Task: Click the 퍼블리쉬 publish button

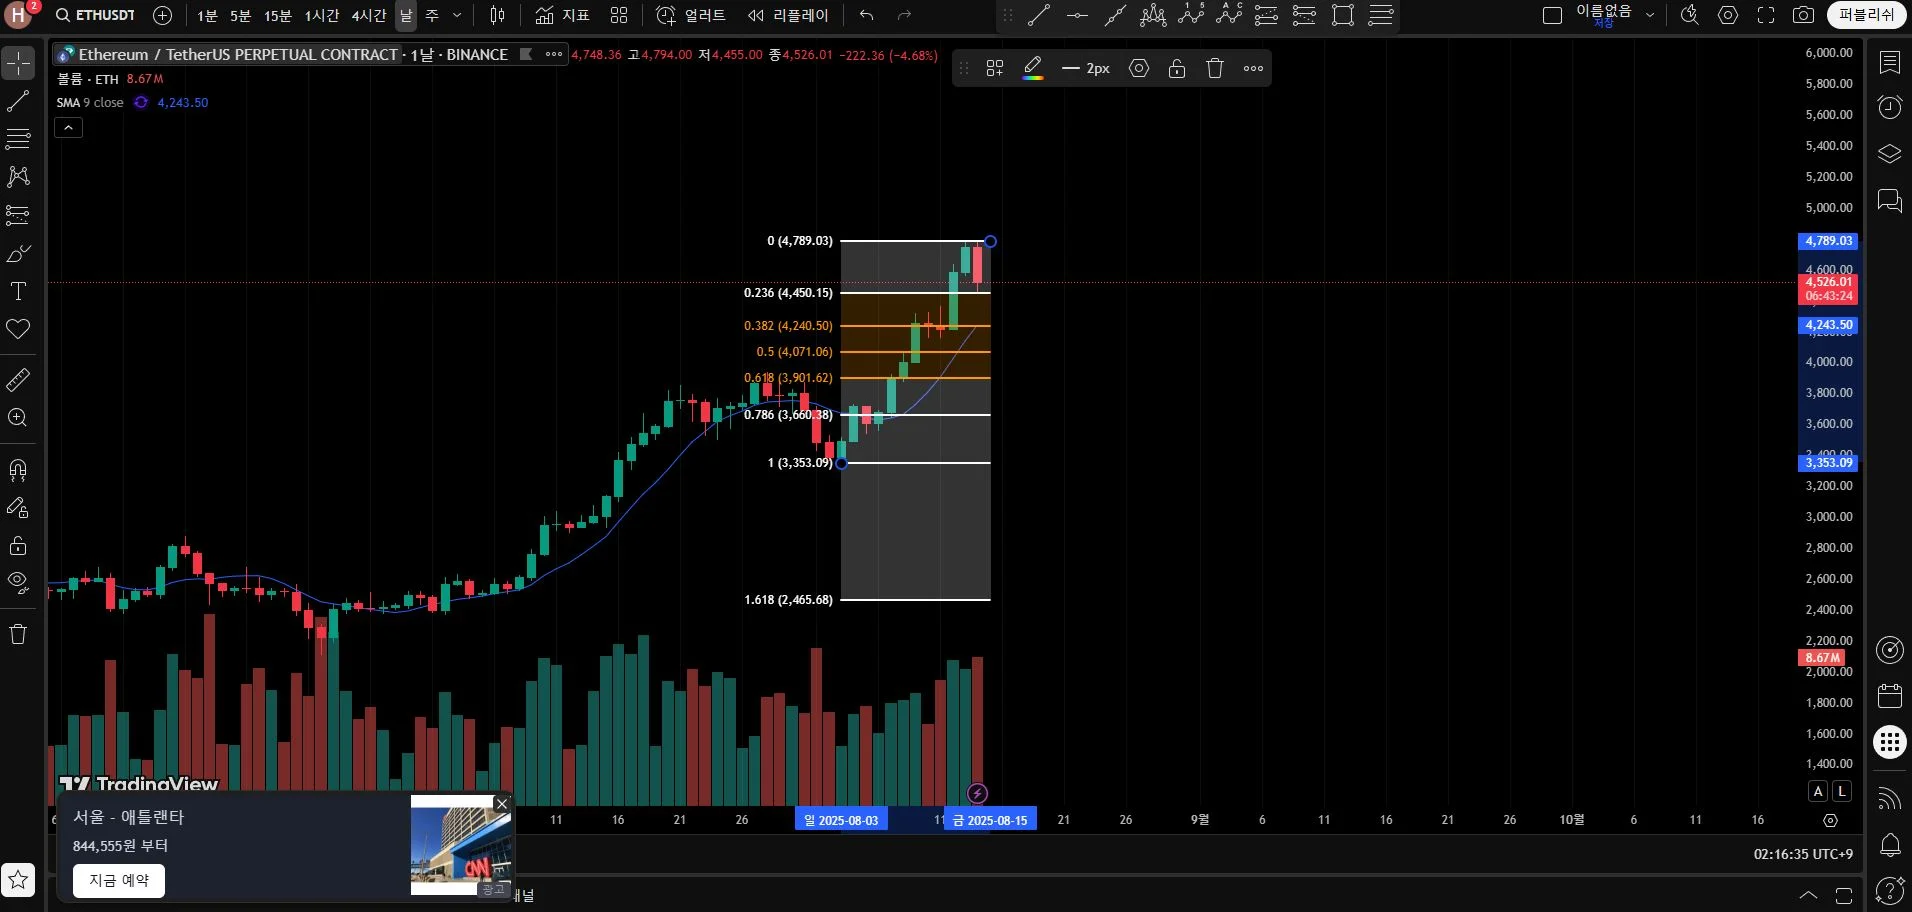Action: (x=1867, y=15)
